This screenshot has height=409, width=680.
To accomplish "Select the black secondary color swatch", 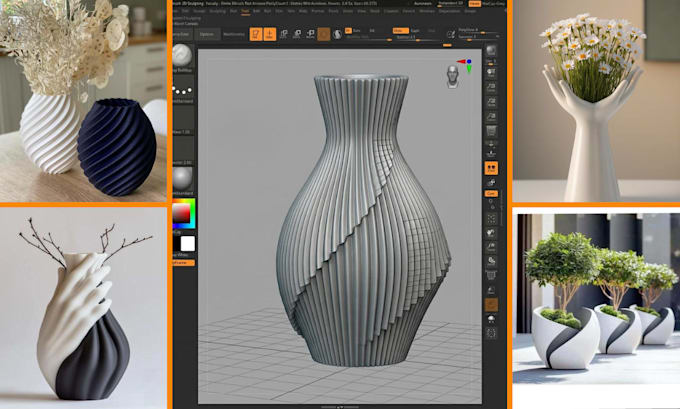I will (176, 244).
